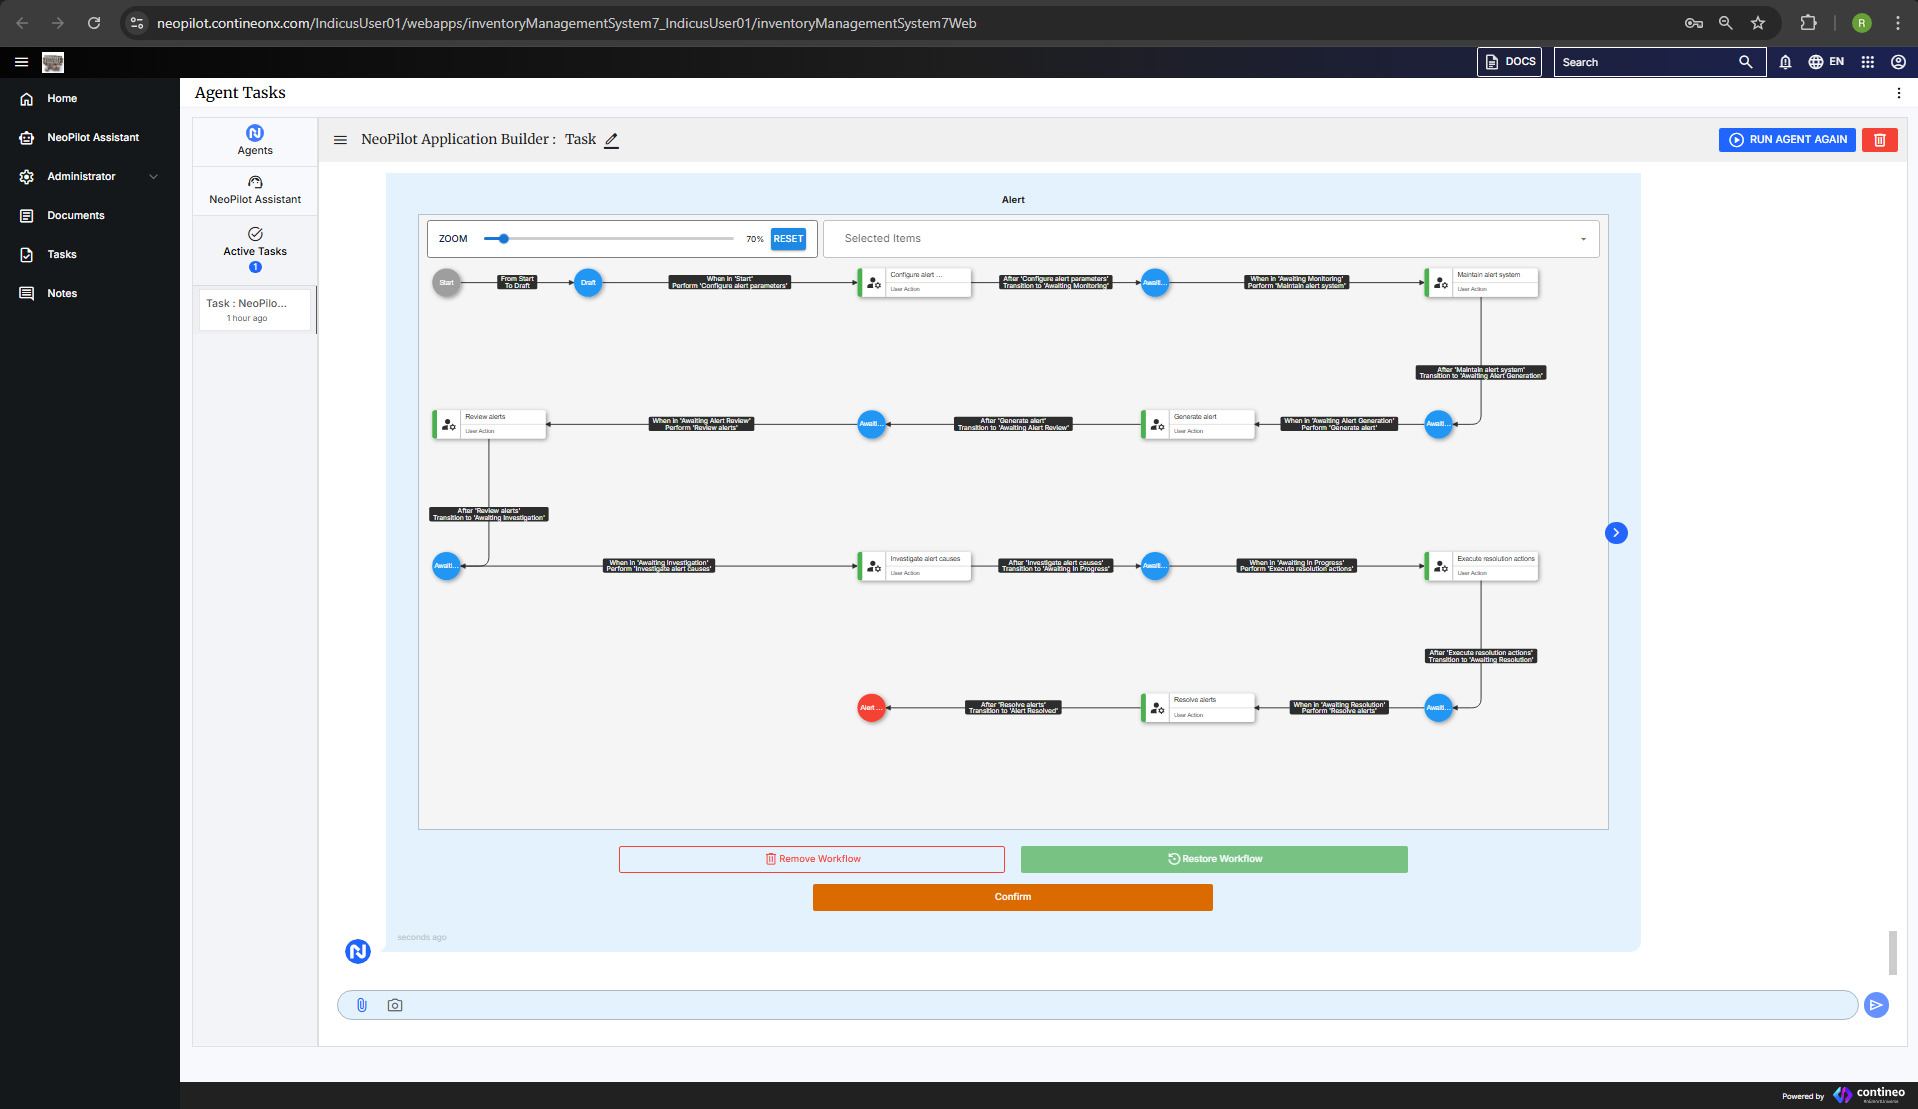Click the Start node circle
This screenshot has height=1109, width=1918.
(447, 283)
